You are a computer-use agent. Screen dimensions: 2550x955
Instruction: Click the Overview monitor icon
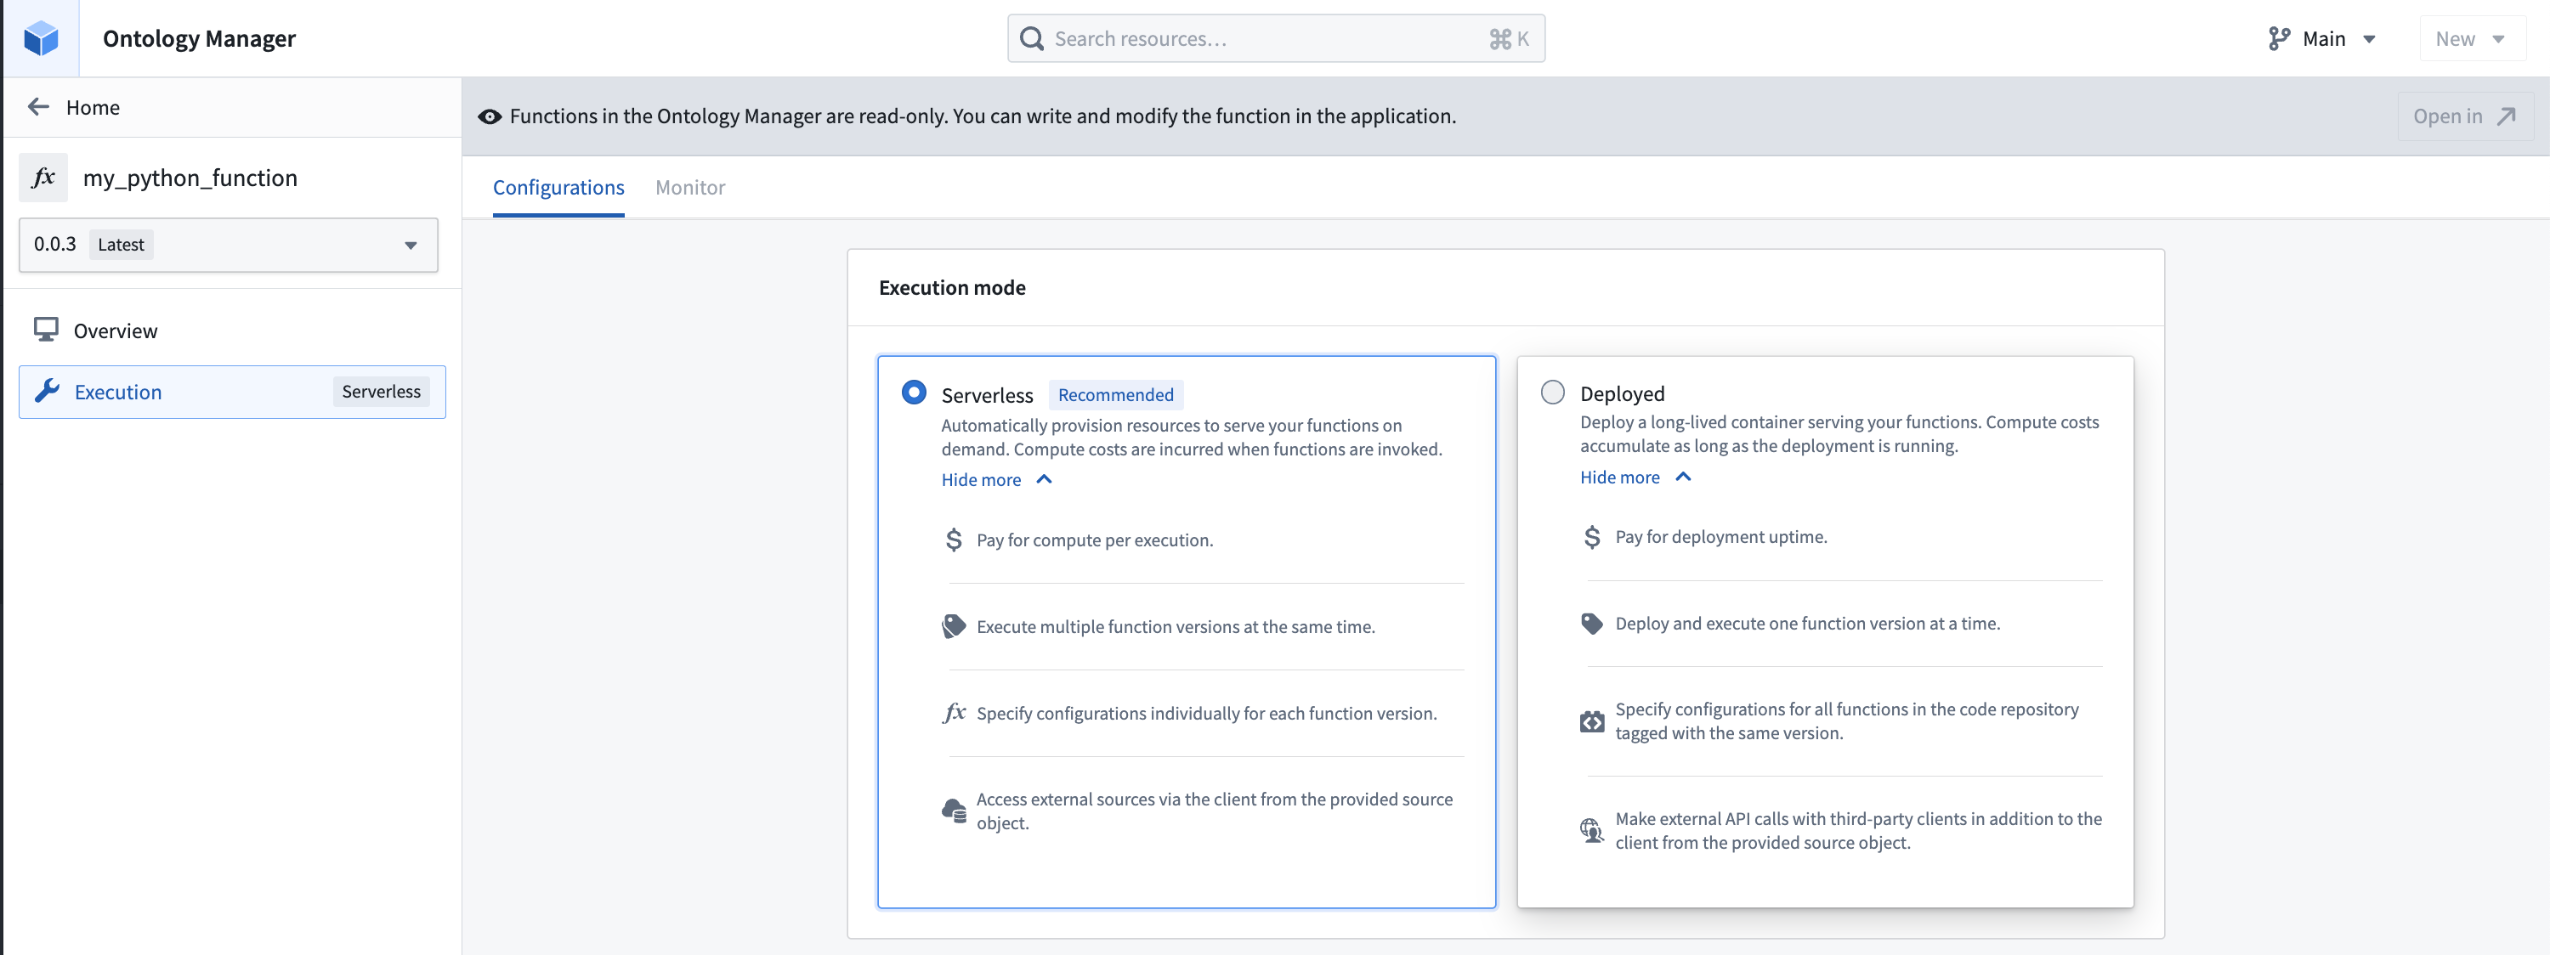(x=46, y=330)
